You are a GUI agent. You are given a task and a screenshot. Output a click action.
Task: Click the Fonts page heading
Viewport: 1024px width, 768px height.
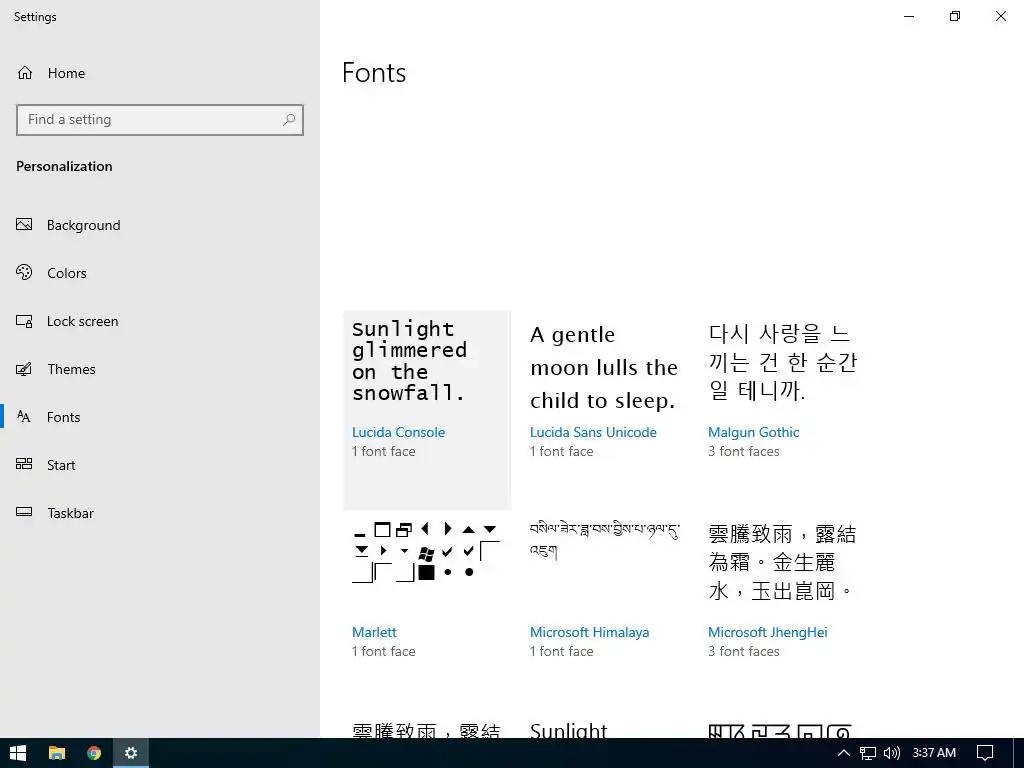(374, 72)
